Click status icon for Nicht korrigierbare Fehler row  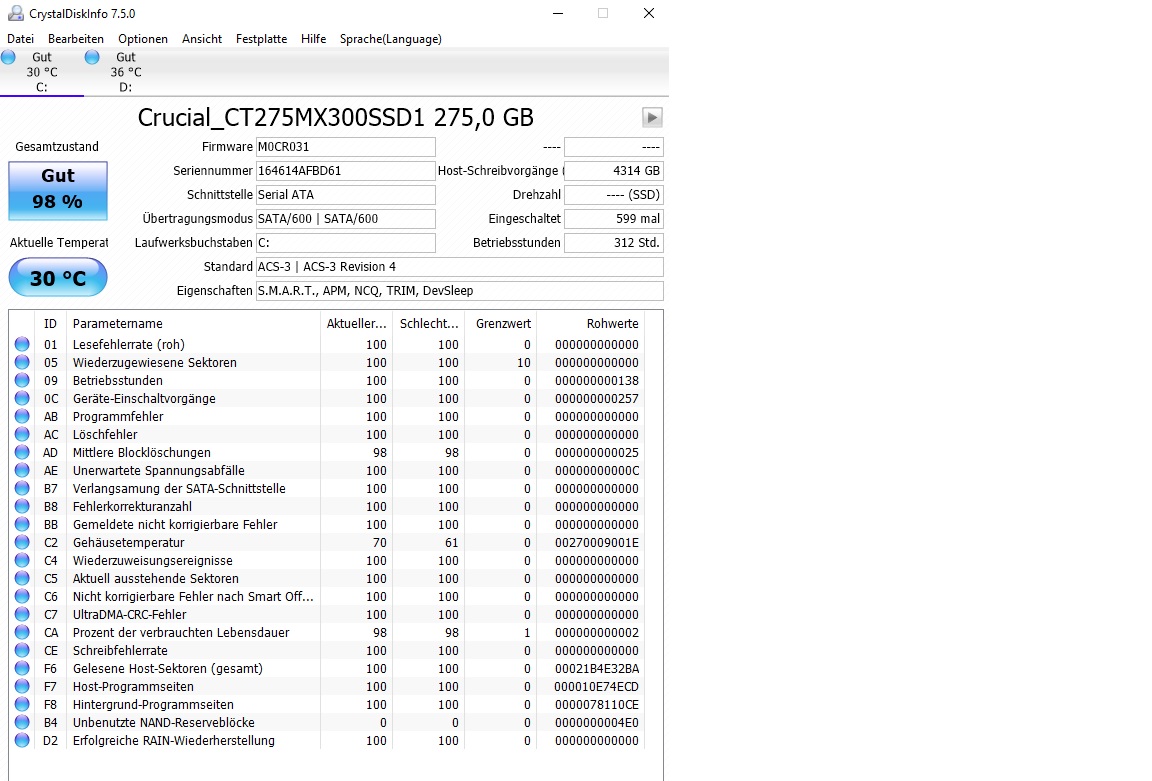pos(22,596)
